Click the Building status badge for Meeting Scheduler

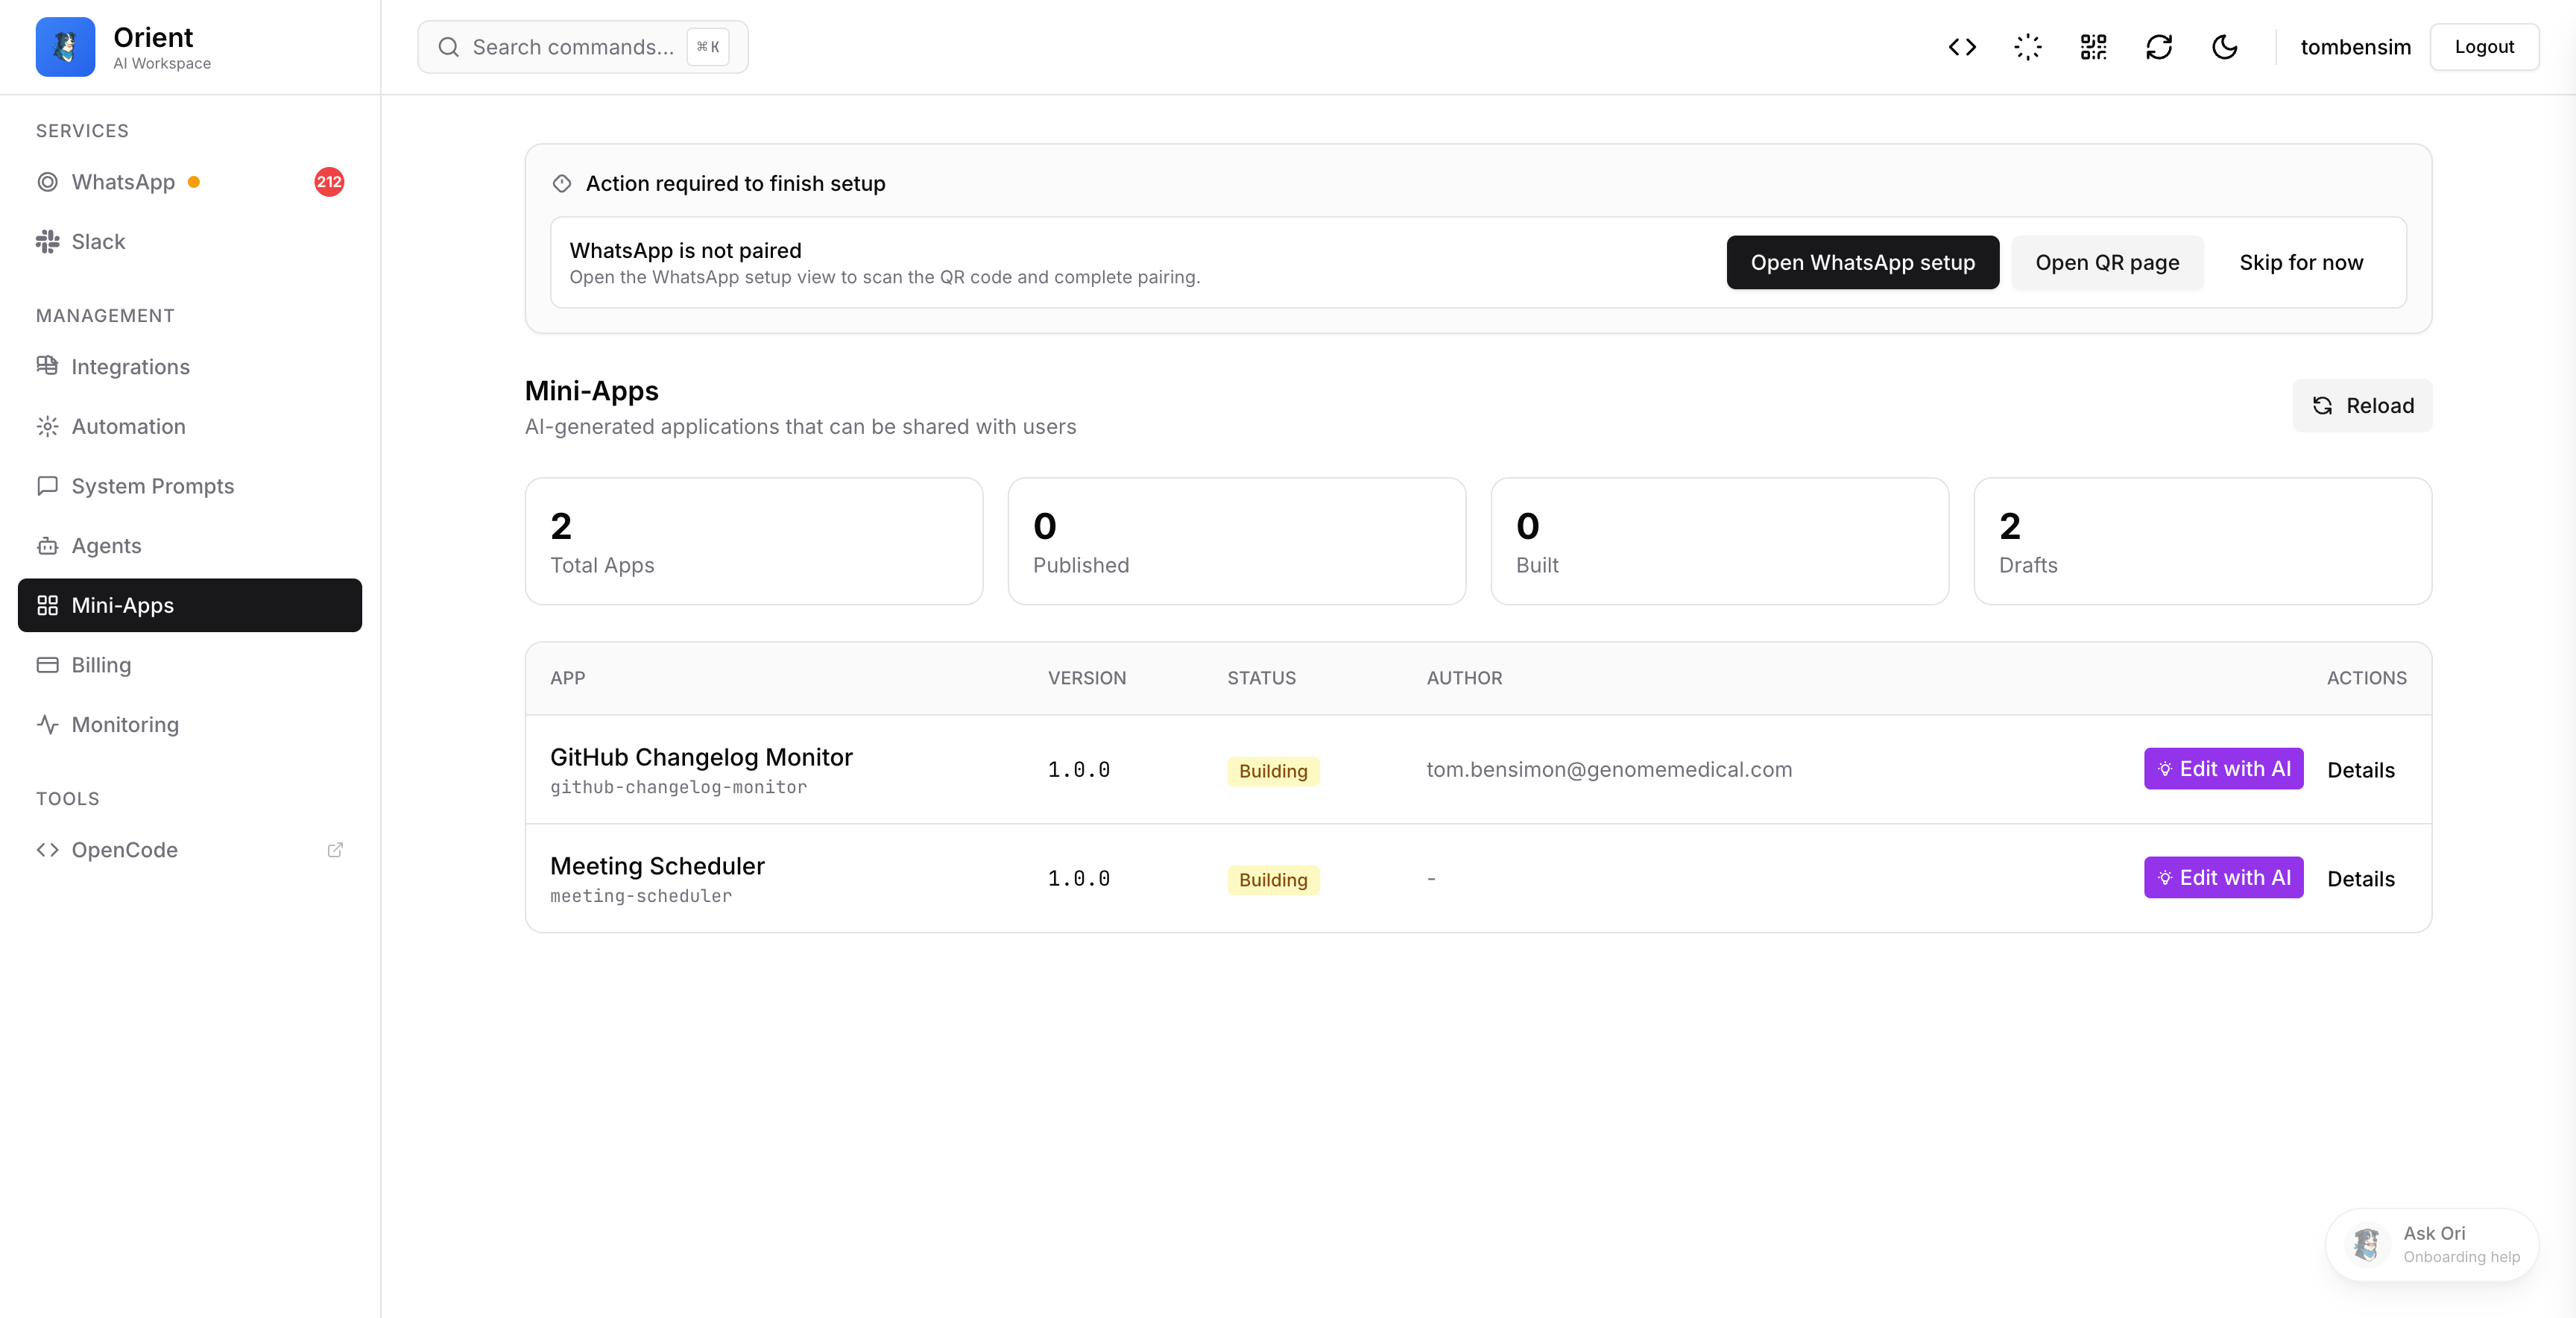tap(1272, 879)
